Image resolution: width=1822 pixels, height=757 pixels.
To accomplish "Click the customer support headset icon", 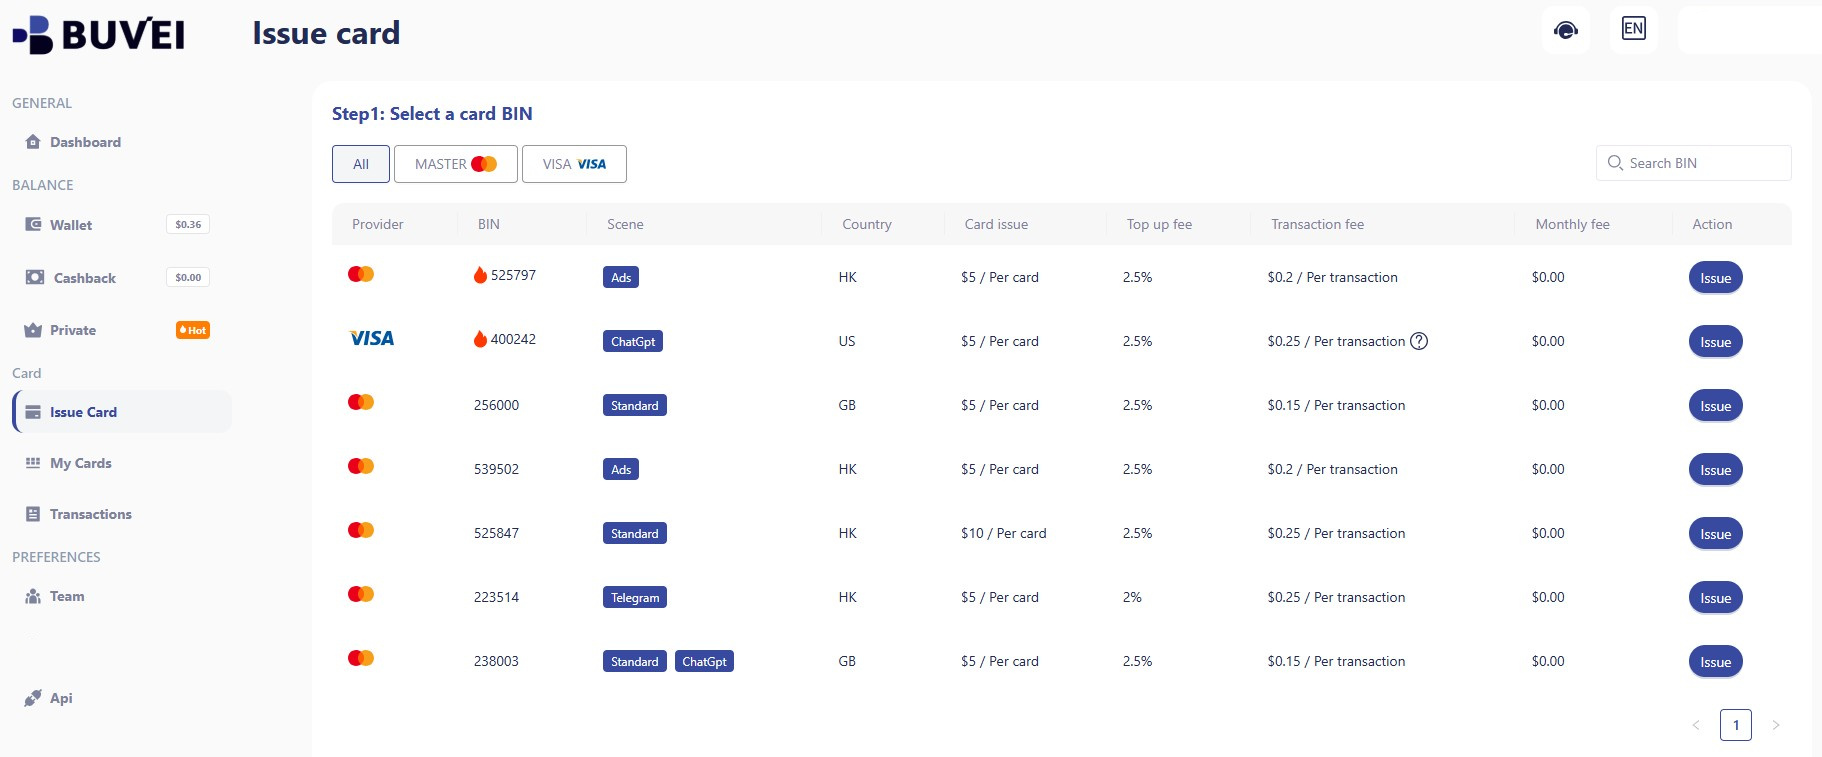I will point(1565,30).
